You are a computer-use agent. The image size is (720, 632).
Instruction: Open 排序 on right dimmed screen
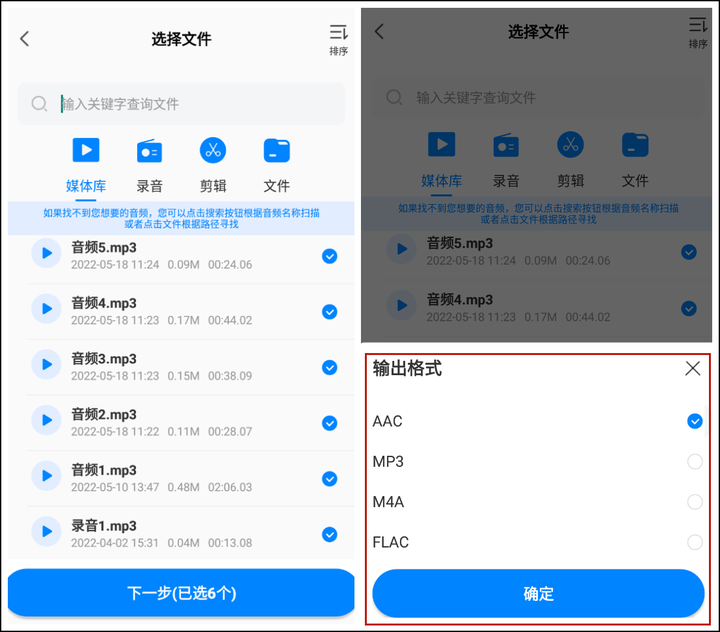[x=698, y=33]
